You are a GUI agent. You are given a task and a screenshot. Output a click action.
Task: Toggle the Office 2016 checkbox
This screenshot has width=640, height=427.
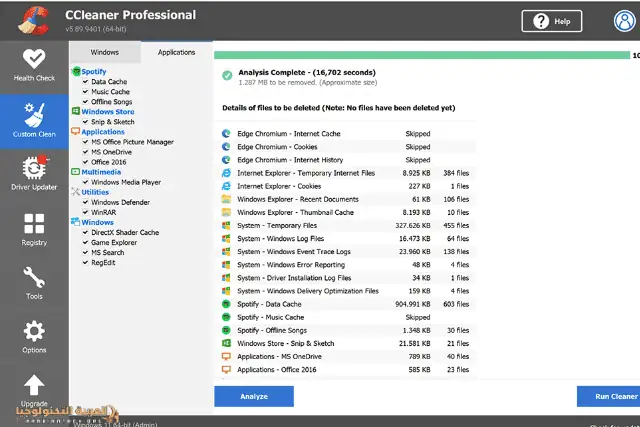point(85,162)
